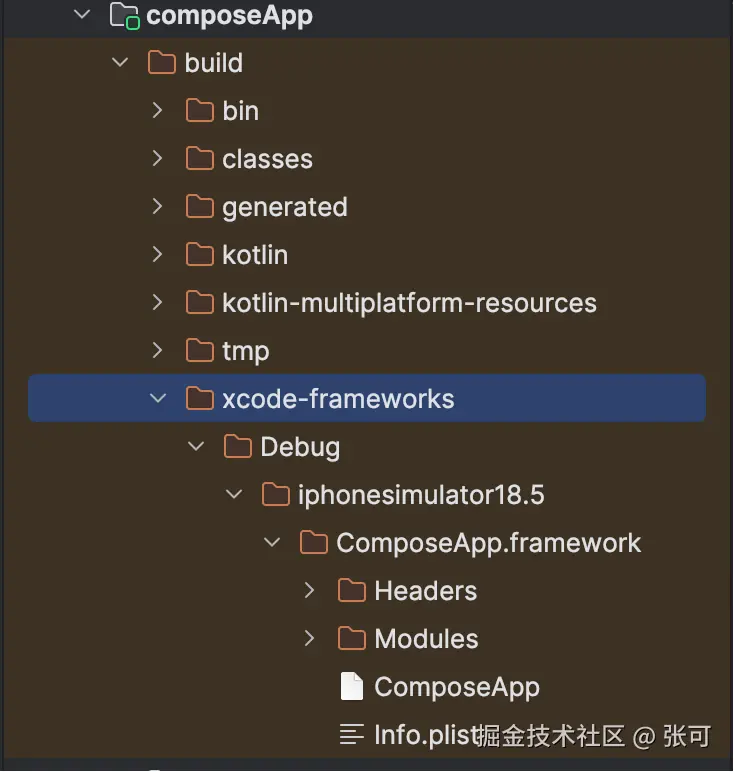Select the kotlin-multiplatform-resources folder

point(409,303)
